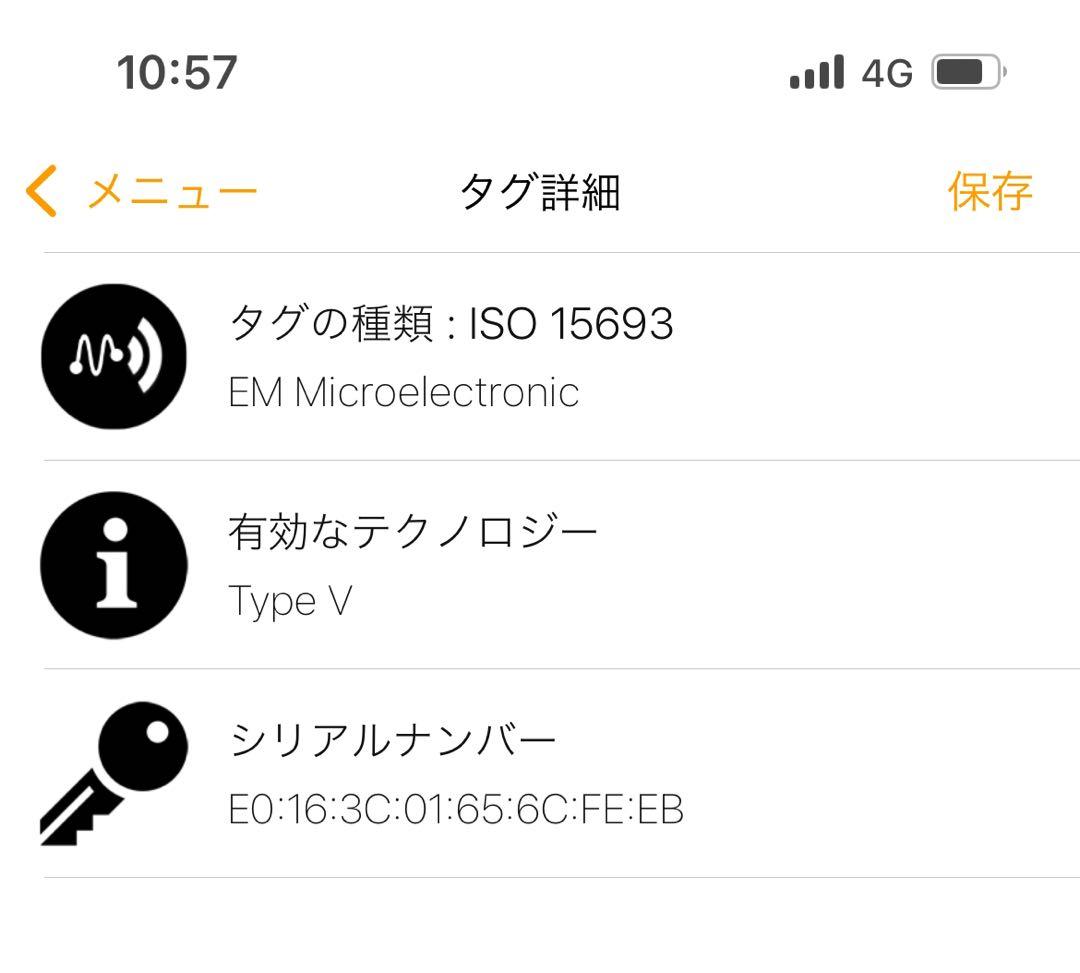Tap the ISO 15693 tag type text

tap(571, 322)
